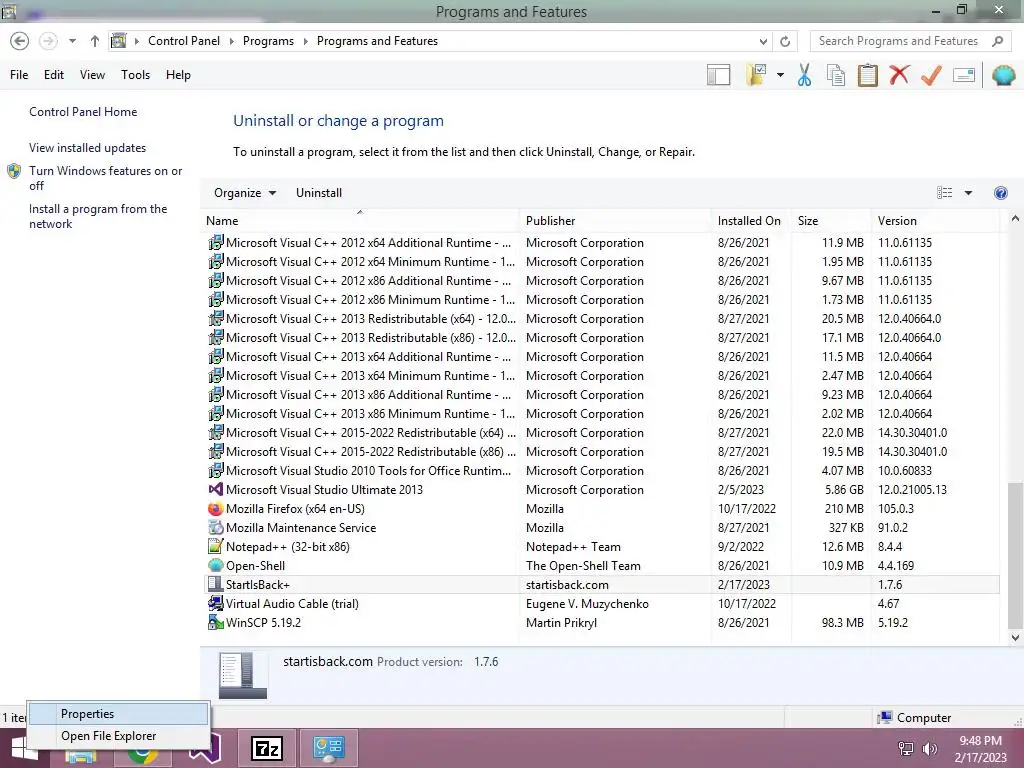Image resolution: width=1024 pixels, height=768 pixels.
Task: Select Mozilla Firefox (x64 en-US) row
Action: pos(601,509)
